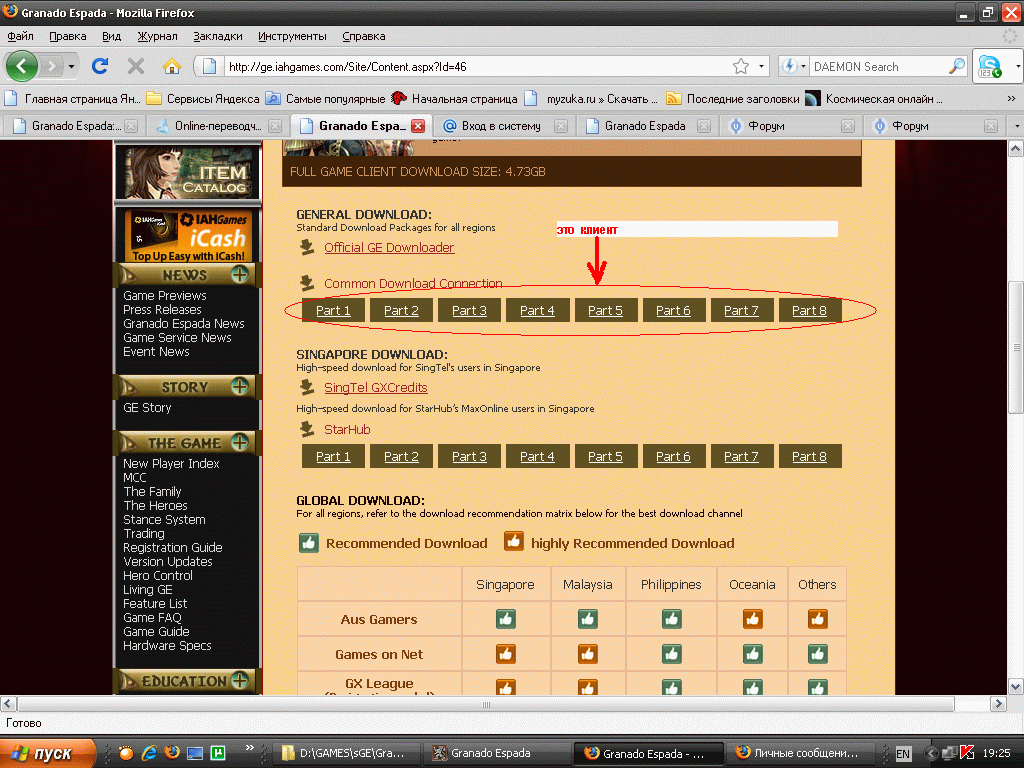Image resolution: width=1024 pixels, height=768 pixels.
Task: Go back with the green Back arrow
Action: (22, 66)
